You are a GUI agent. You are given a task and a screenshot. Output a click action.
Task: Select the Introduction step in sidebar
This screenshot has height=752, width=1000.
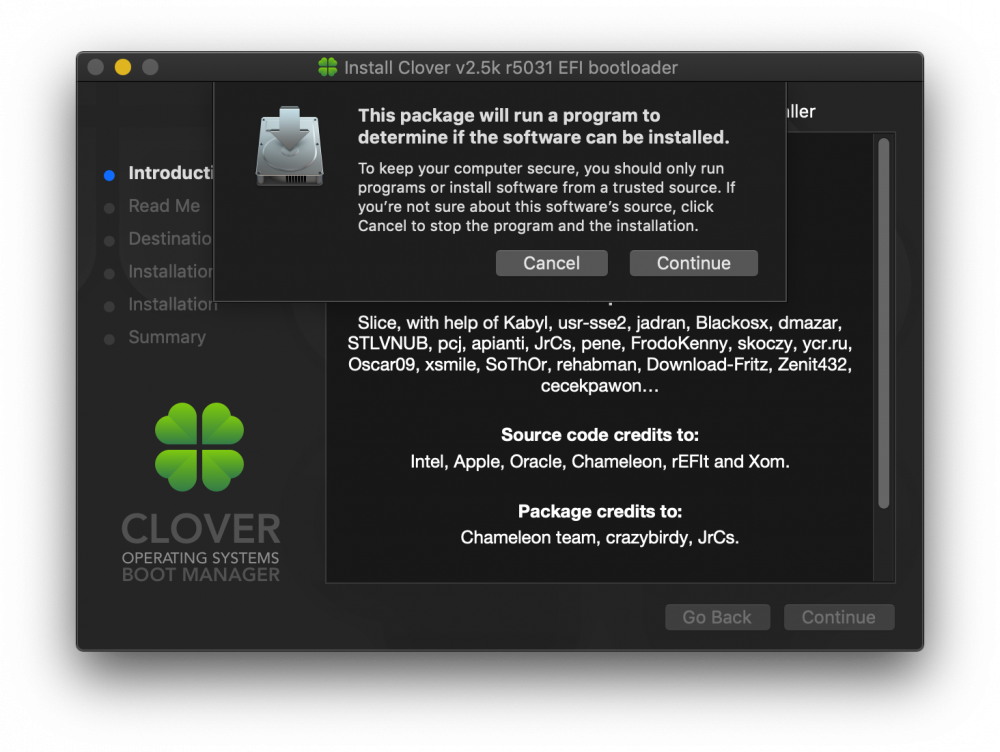click(x=170, y=173)
